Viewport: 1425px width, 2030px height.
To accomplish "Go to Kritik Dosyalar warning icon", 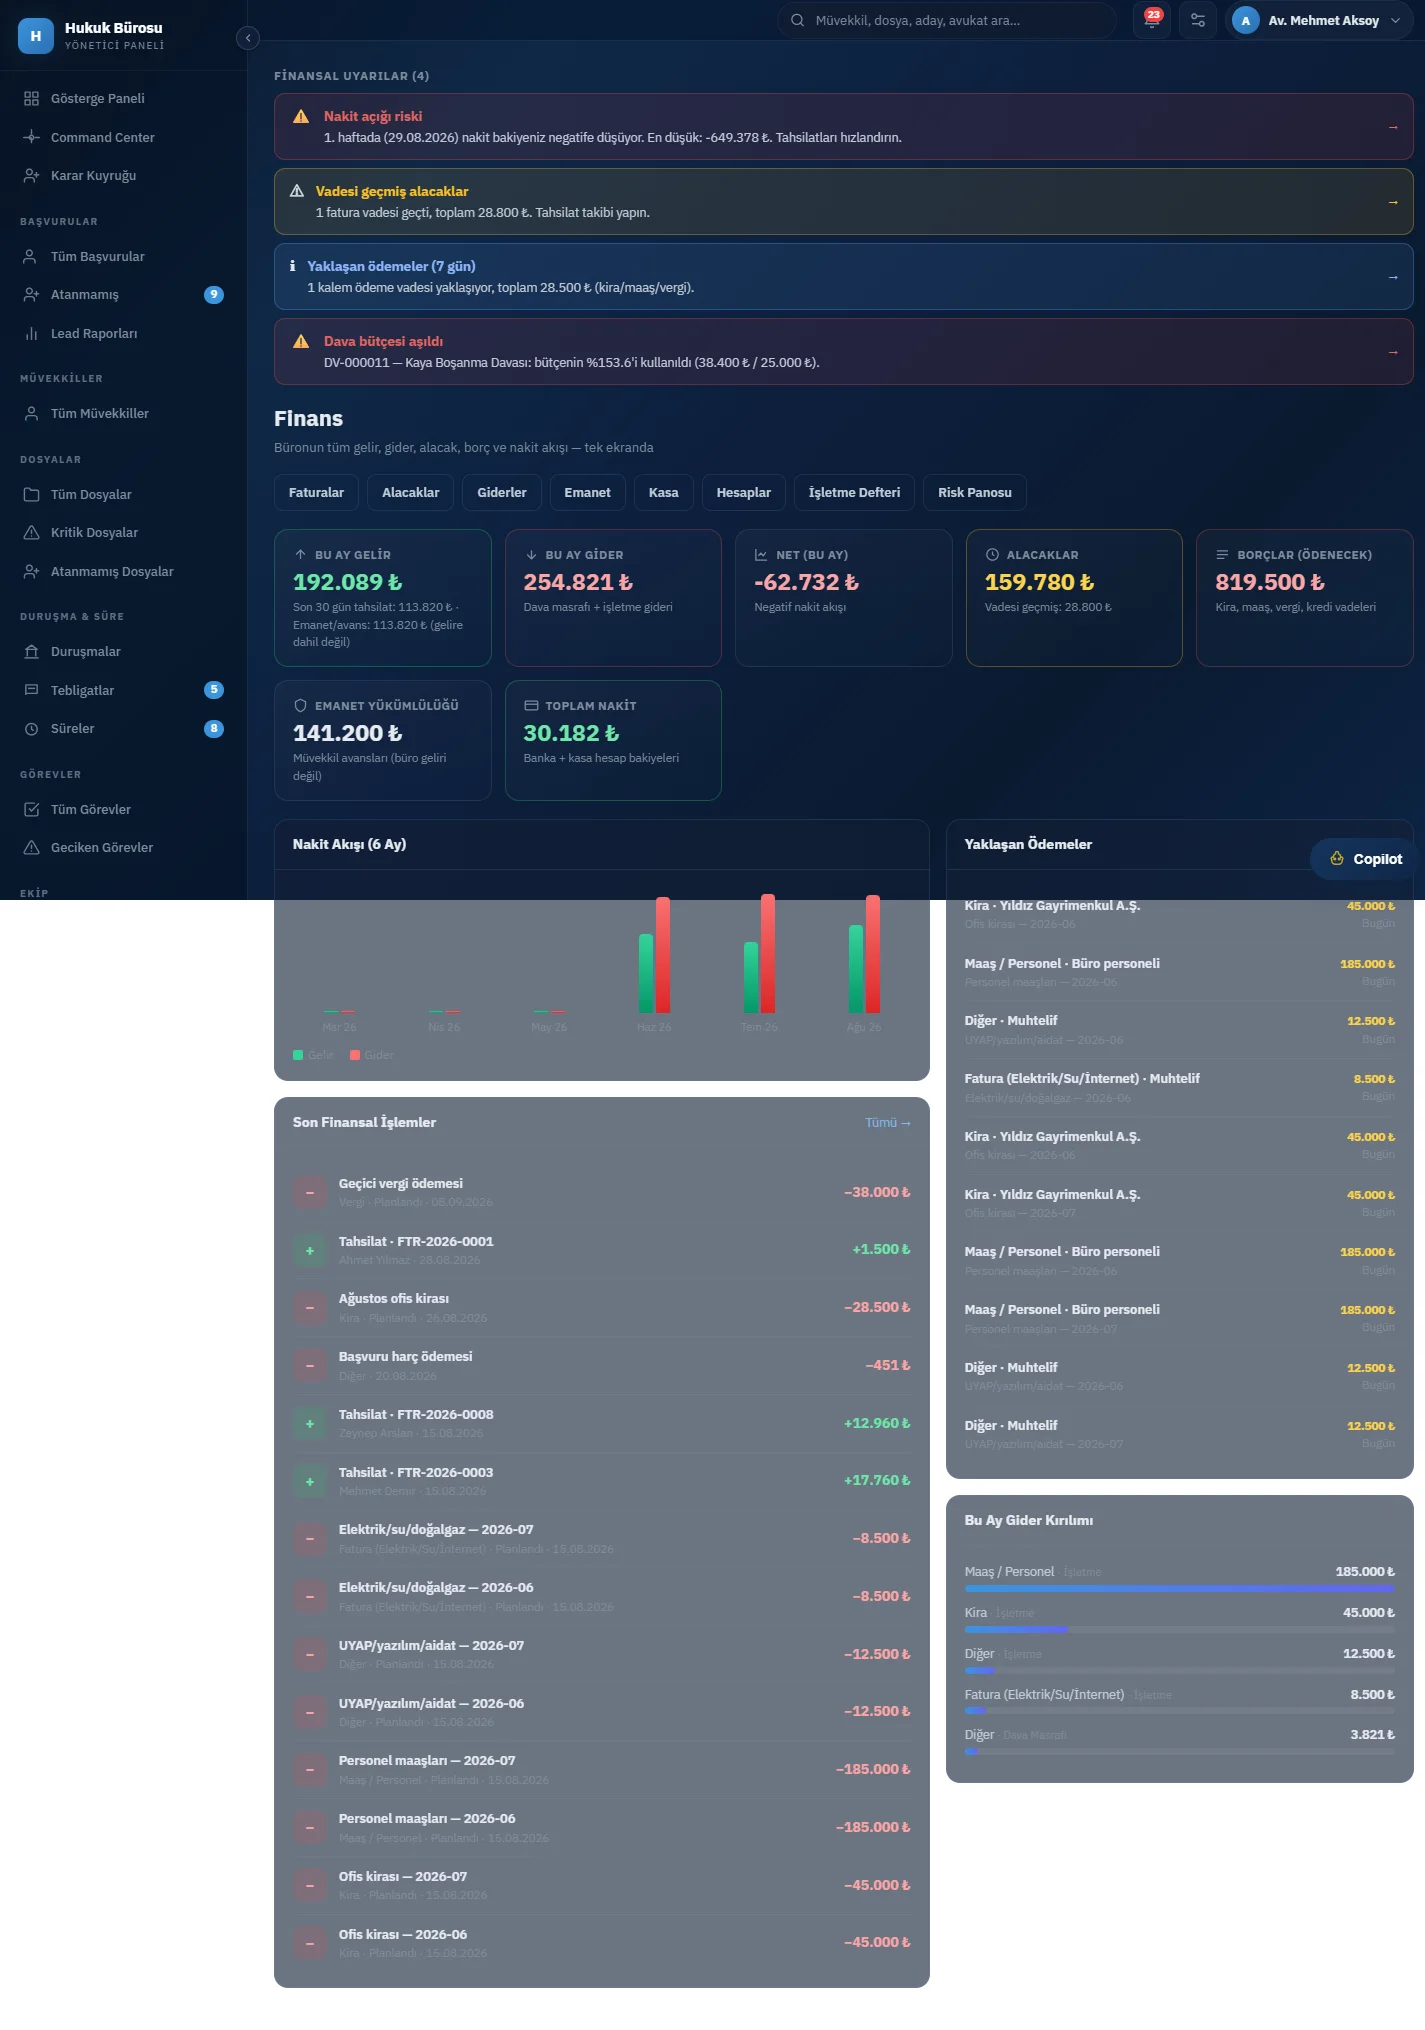I will (31, 533).
